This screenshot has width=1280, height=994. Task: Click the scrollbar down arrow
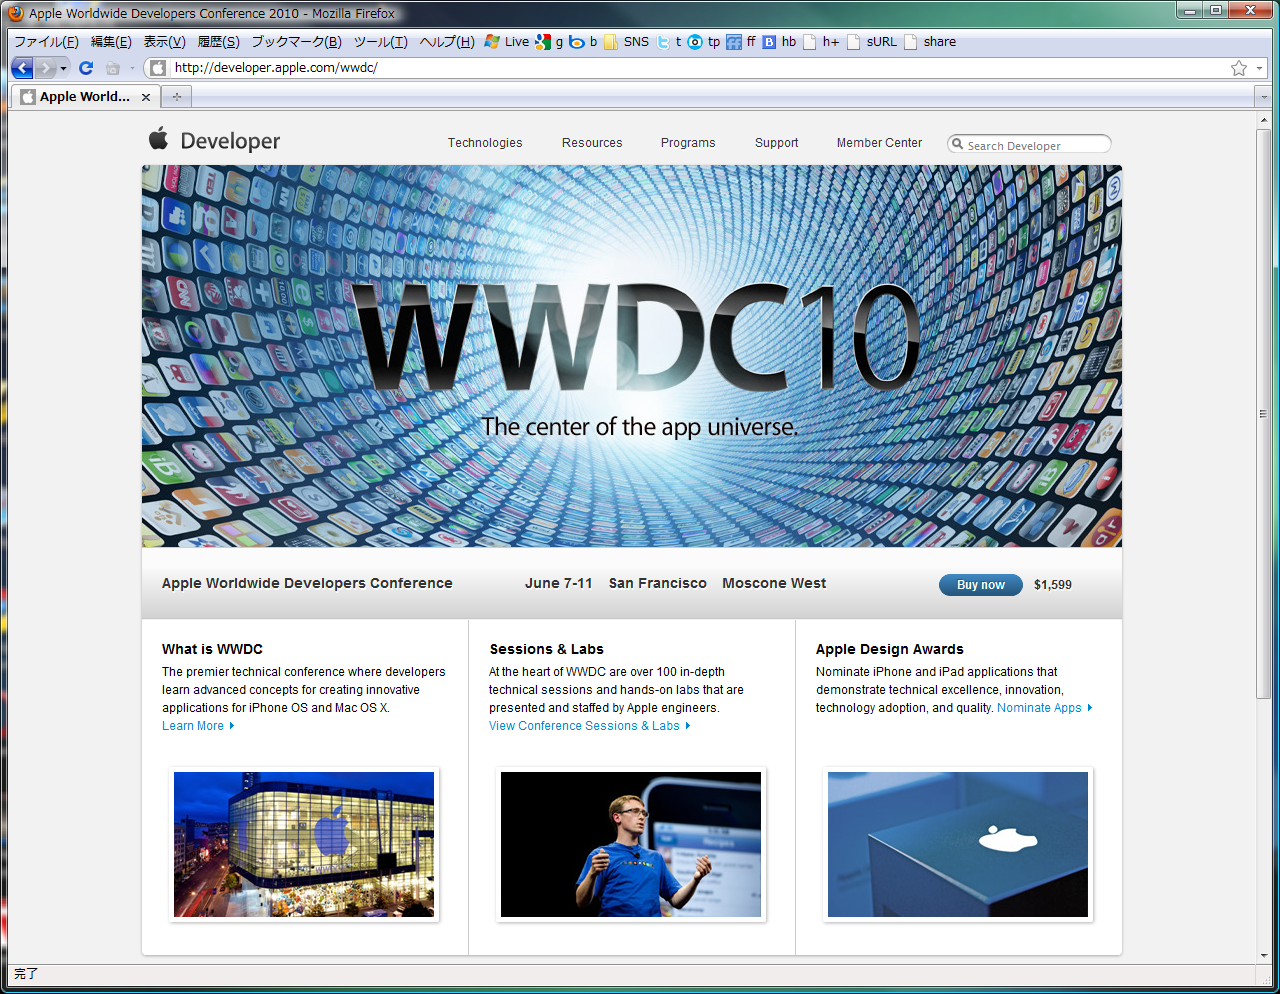[1263, 955]
